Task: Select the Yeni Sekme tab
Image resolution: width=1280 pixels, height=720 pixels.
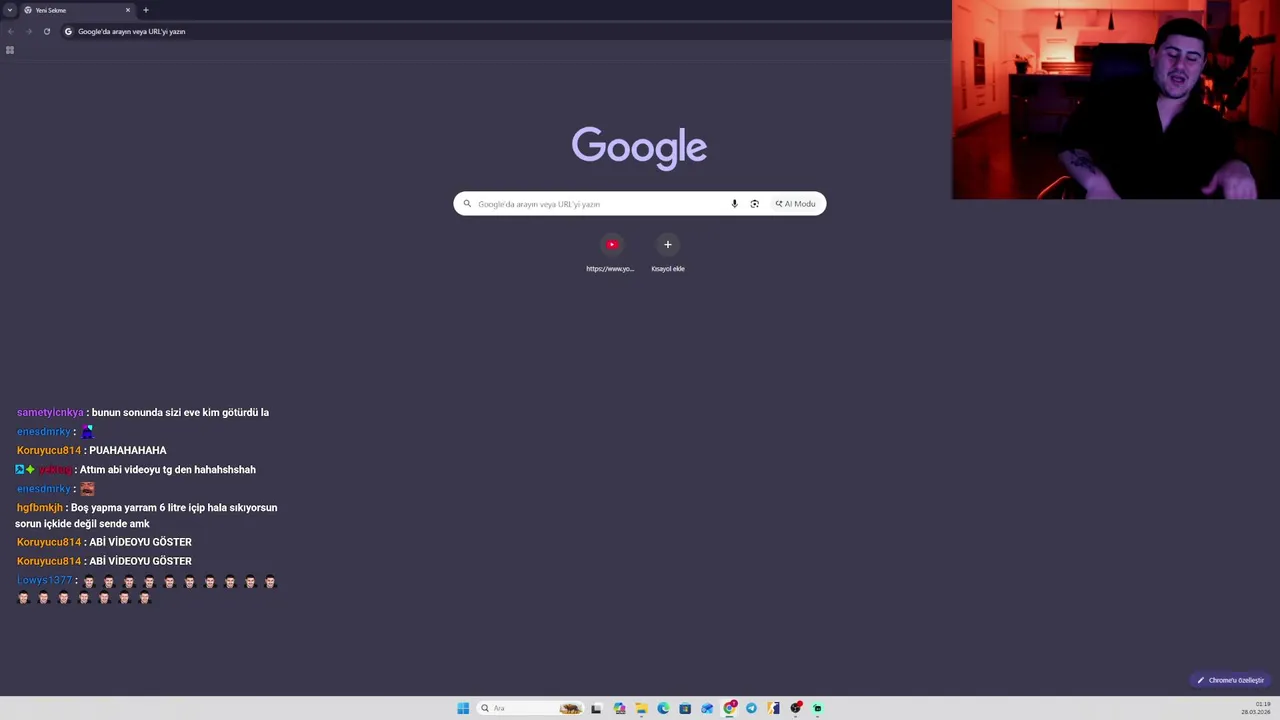Action: (77, 10)
